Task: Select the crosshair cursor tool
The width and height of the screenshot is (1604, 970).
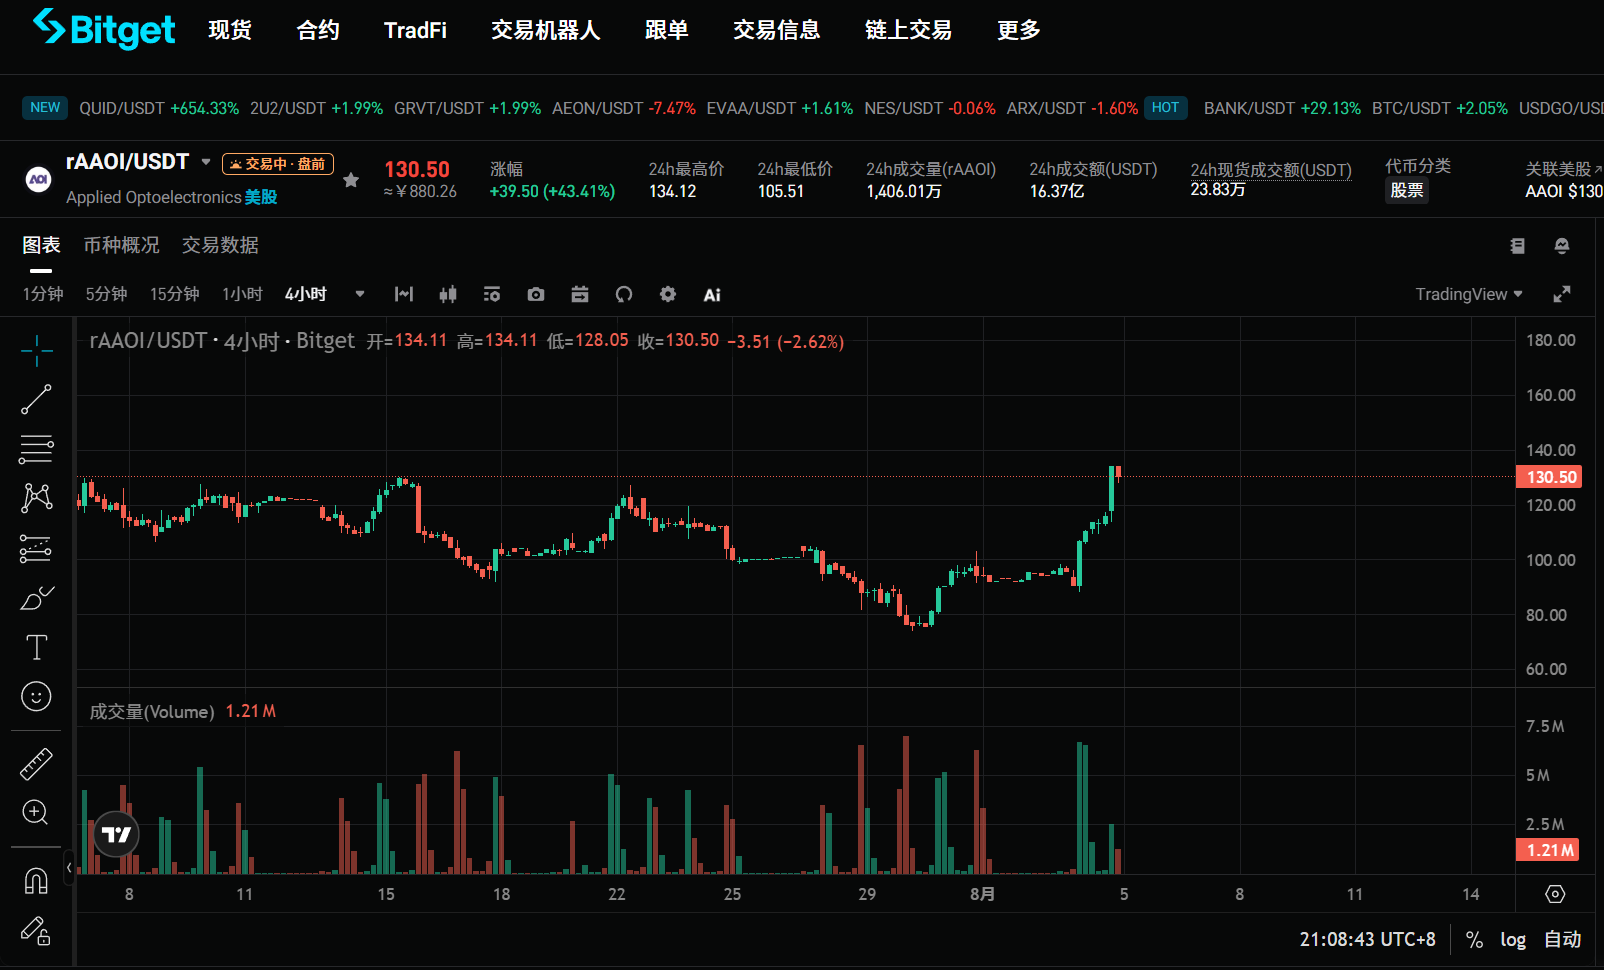Action: [x=36, y=350]
